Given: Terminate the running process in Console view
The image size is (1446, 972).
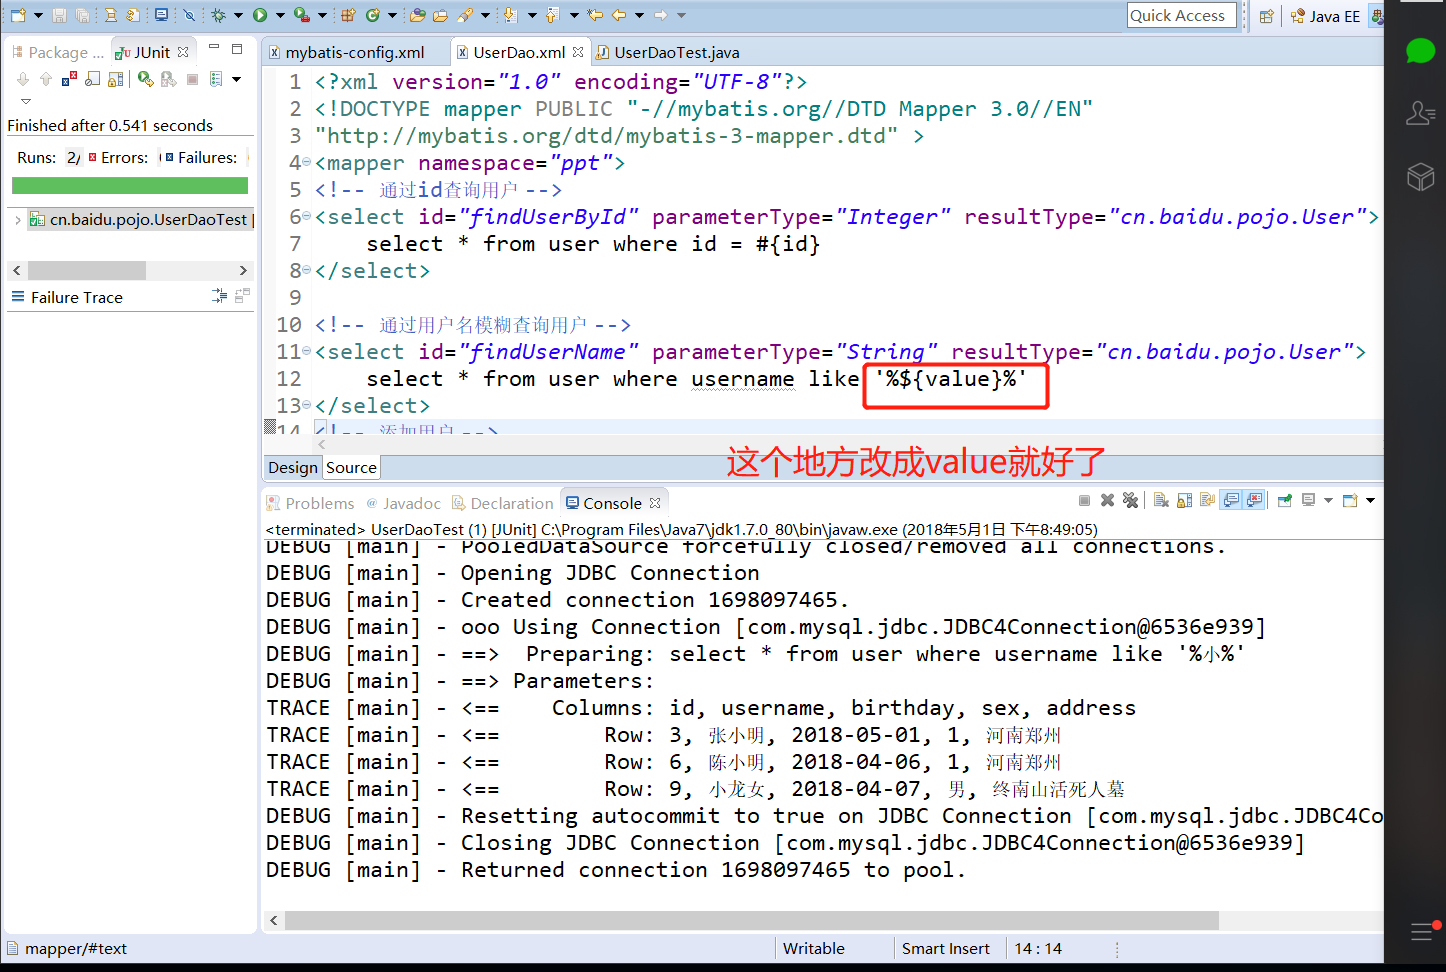Looking at the screenshot, I should tap(1084, 501).
